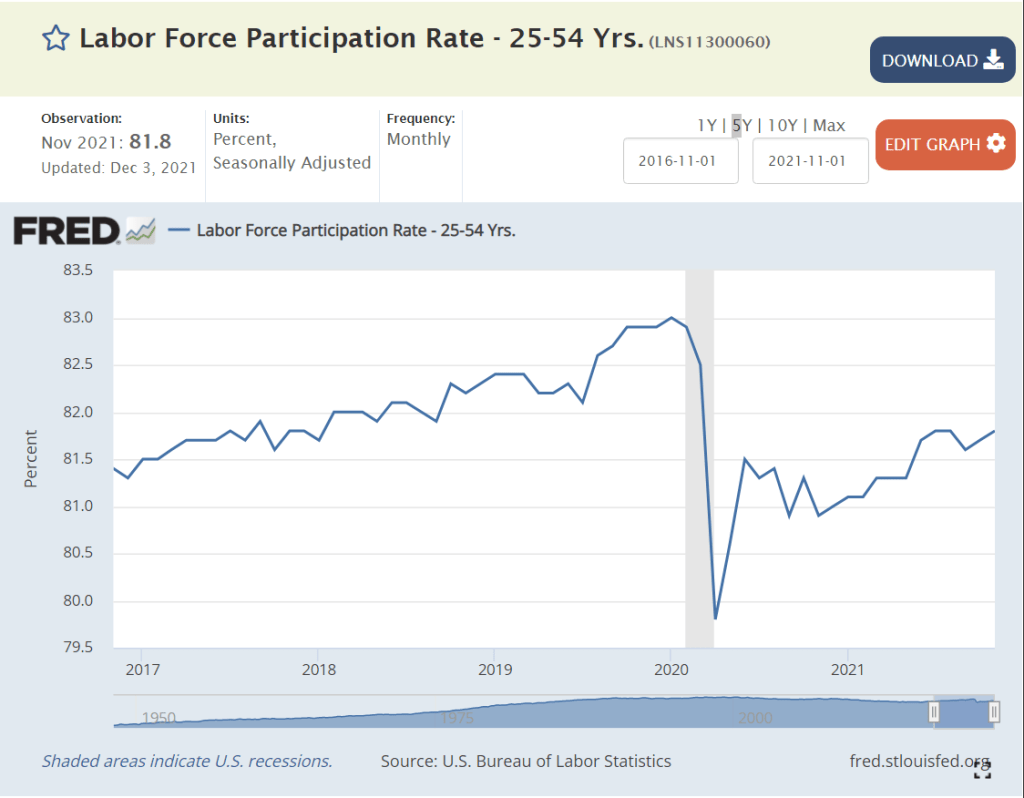The image size is (1024, 798).
Task: Click the download arrow icon
Action: [x=993, y=60]
